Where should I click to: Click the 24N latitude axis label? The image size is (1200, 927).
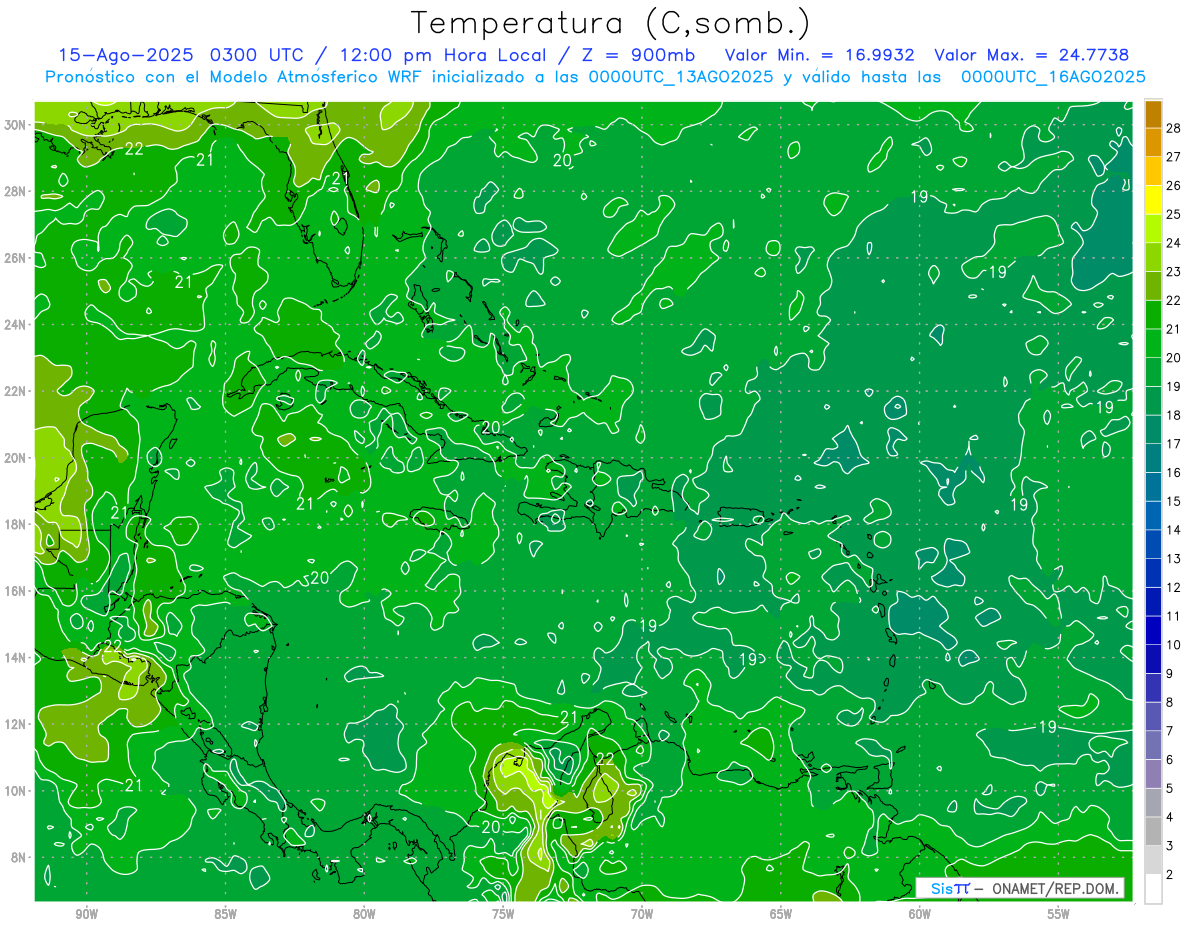click(17, 325)
